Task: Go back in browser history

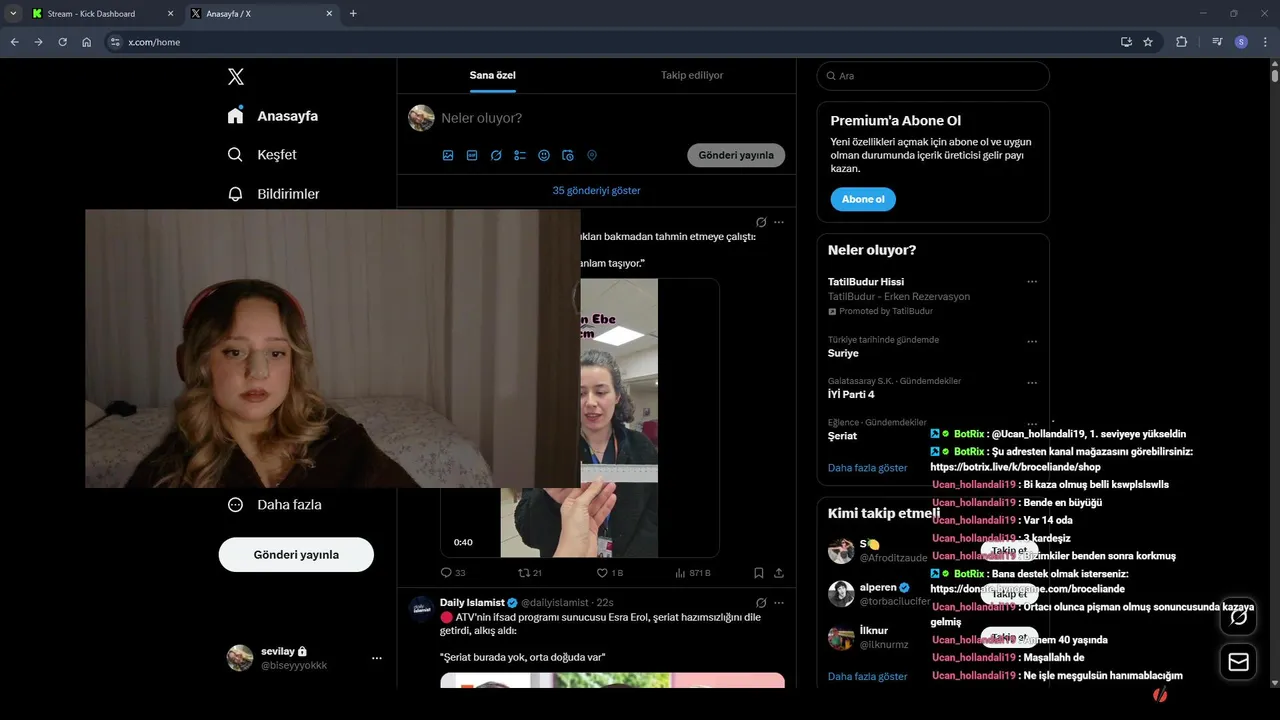Action: tap(14, 42)
